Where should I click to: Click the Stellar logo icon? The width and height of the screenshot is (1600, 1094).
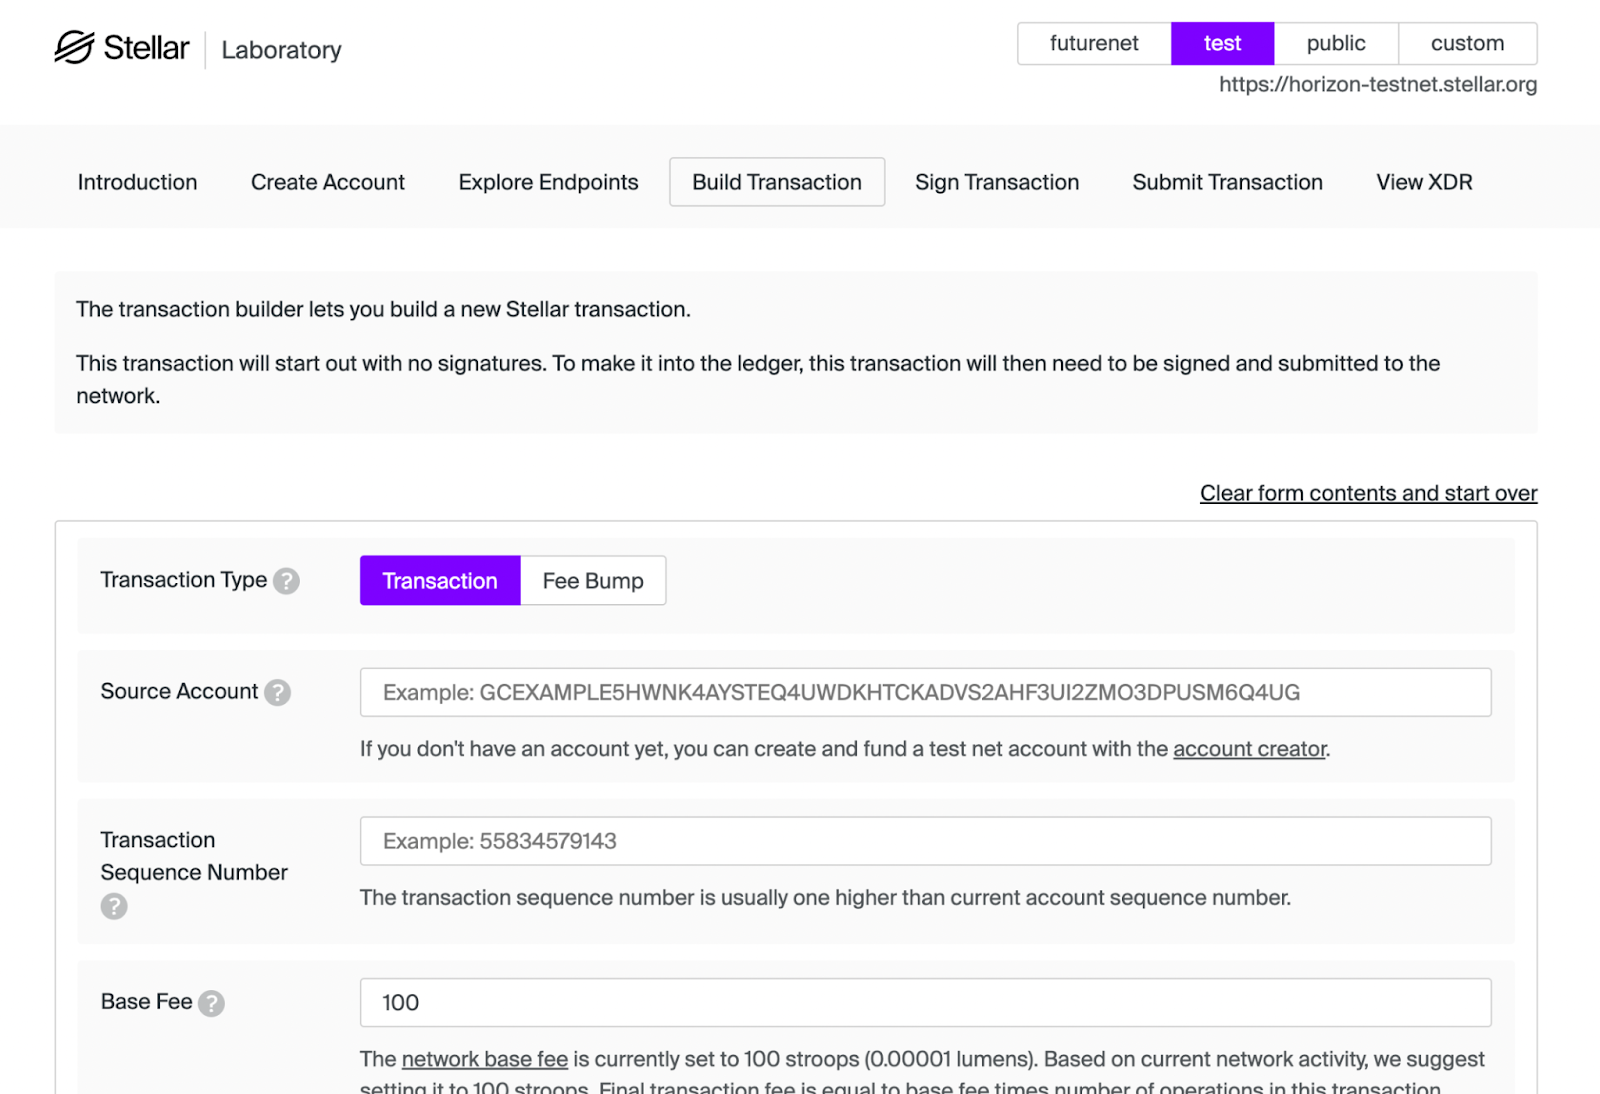pyautogui.click(x=74, y=47)
